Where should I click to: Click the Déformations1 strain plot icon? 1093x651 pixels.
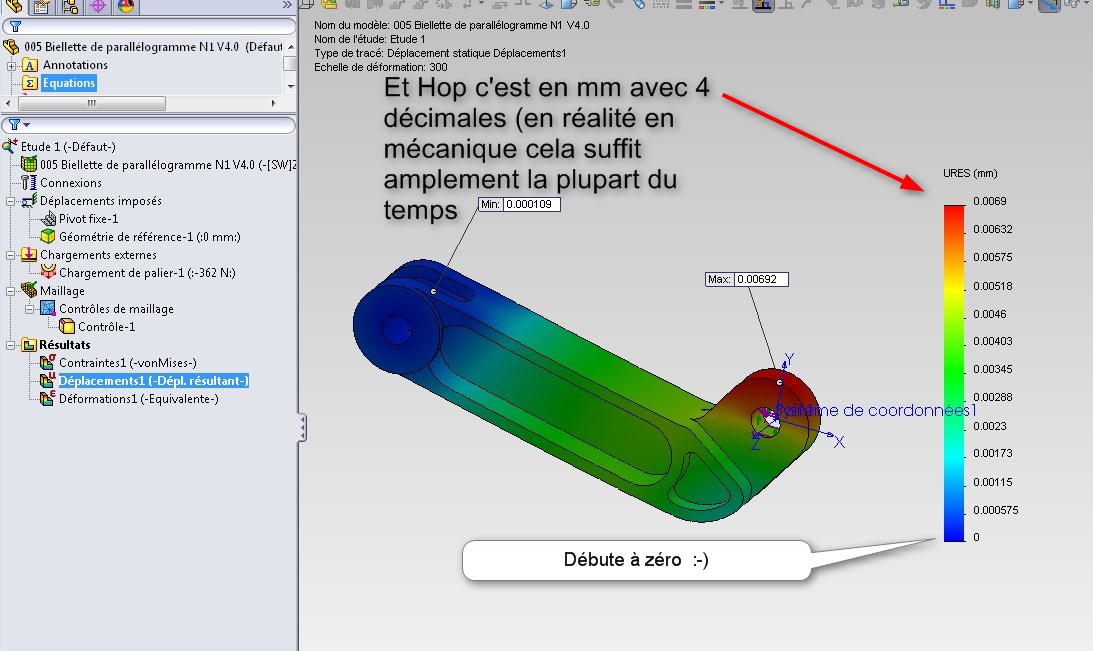[x=48, y=399]
